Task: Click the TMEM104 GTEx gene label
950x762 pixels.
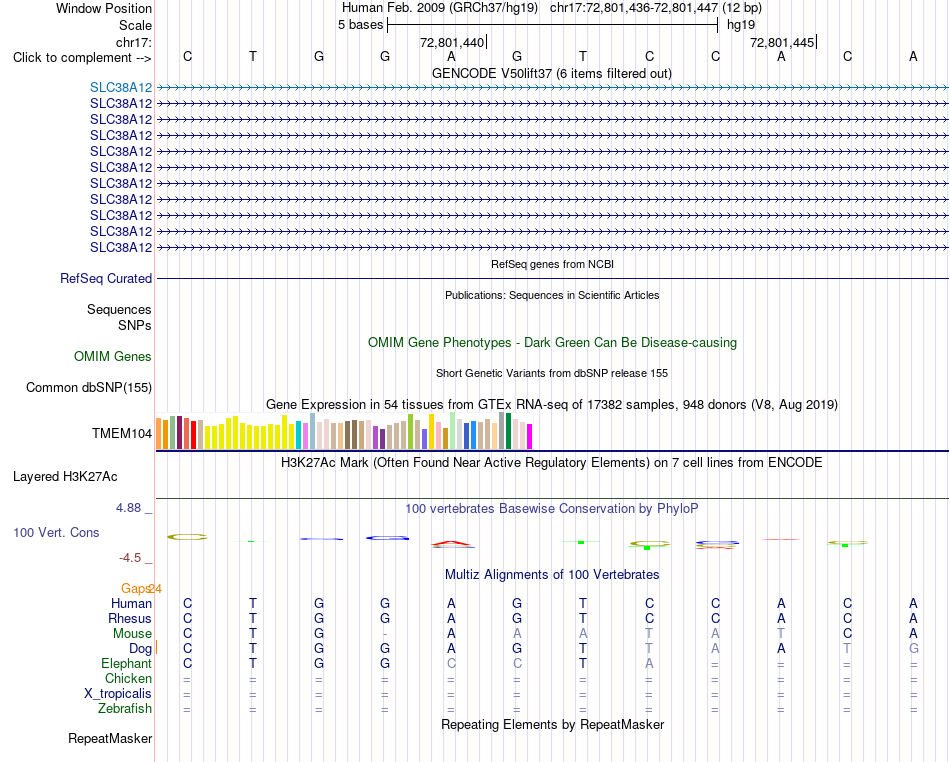Action: tap(121, 434)
